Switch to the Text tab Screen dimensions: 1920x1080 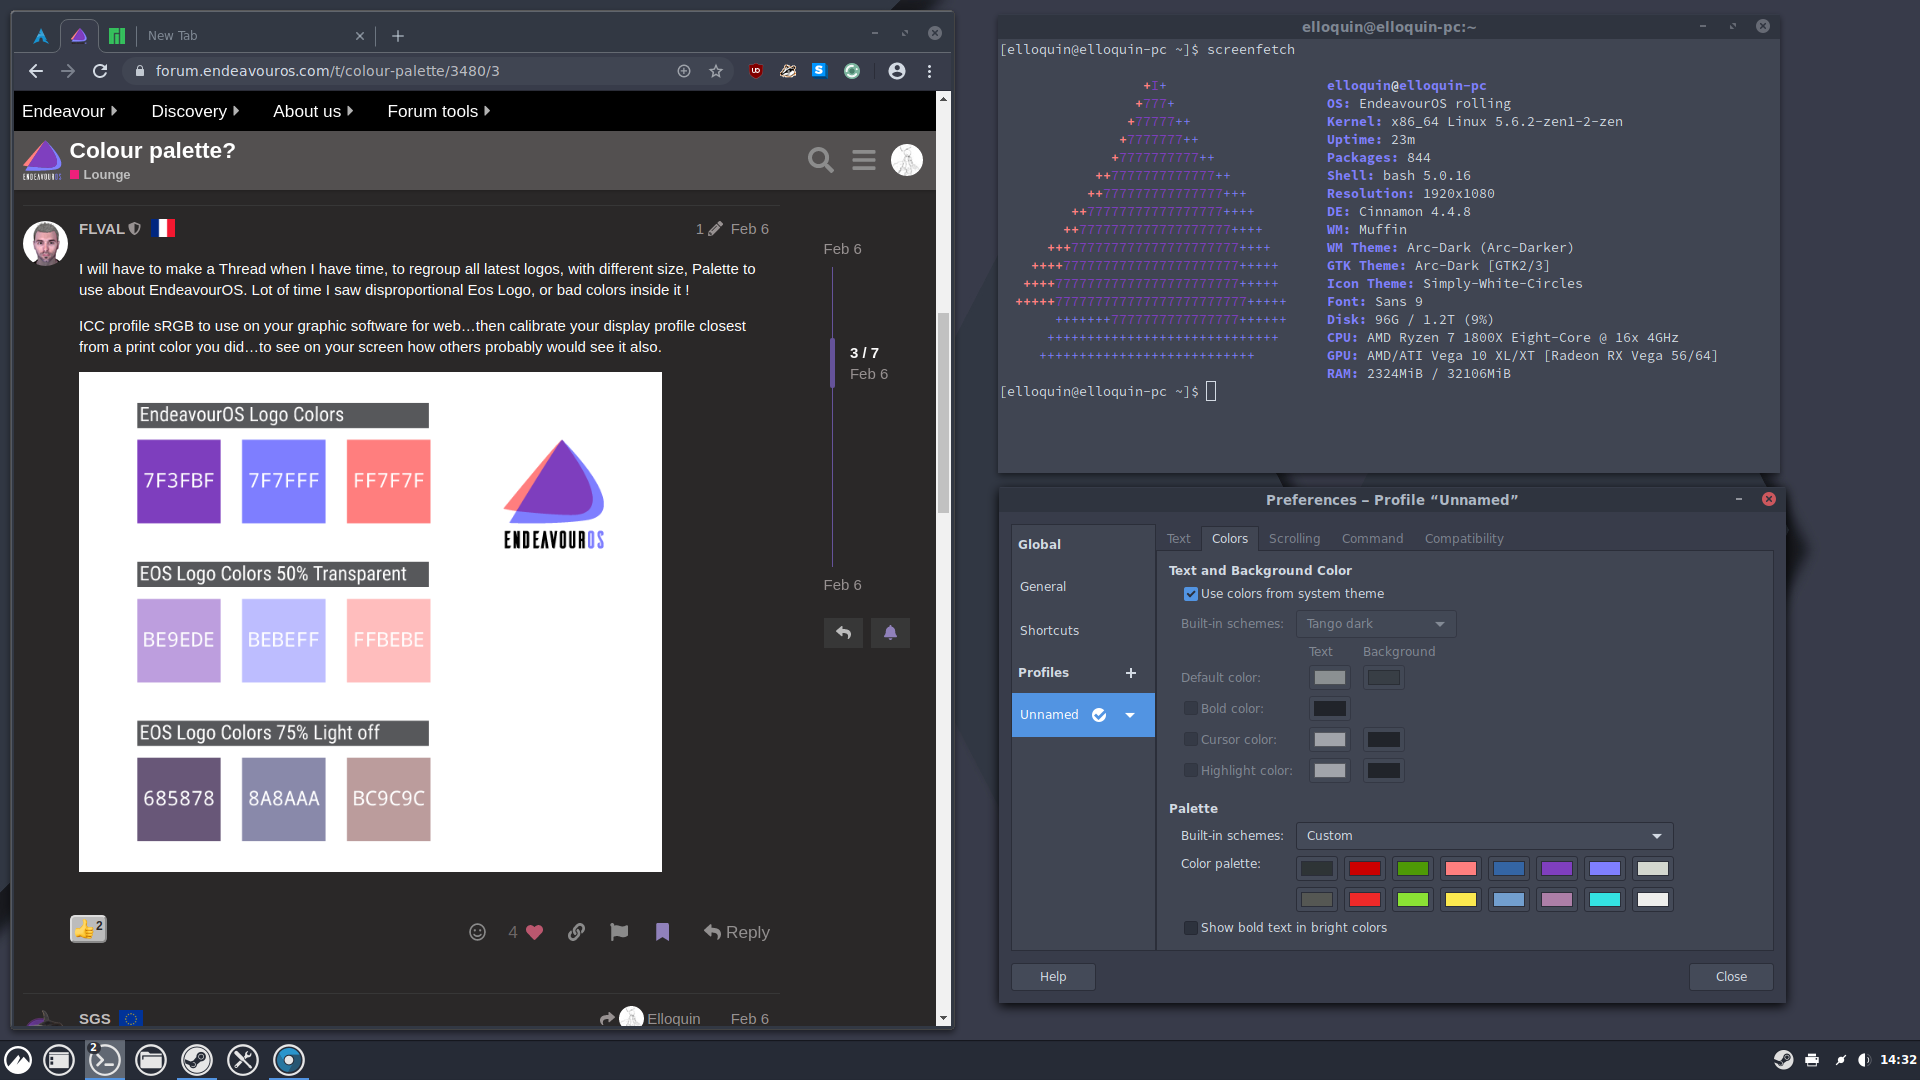[1178, 538]
